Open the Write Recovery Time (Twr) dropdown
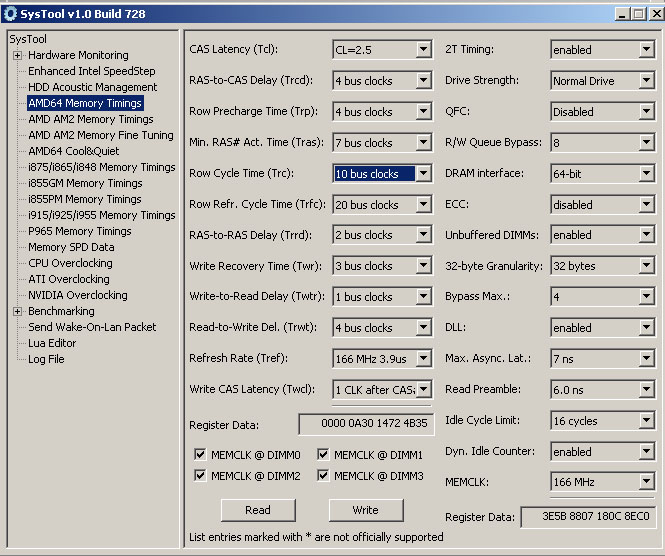665x556 pixels. (x=382, y=266)
